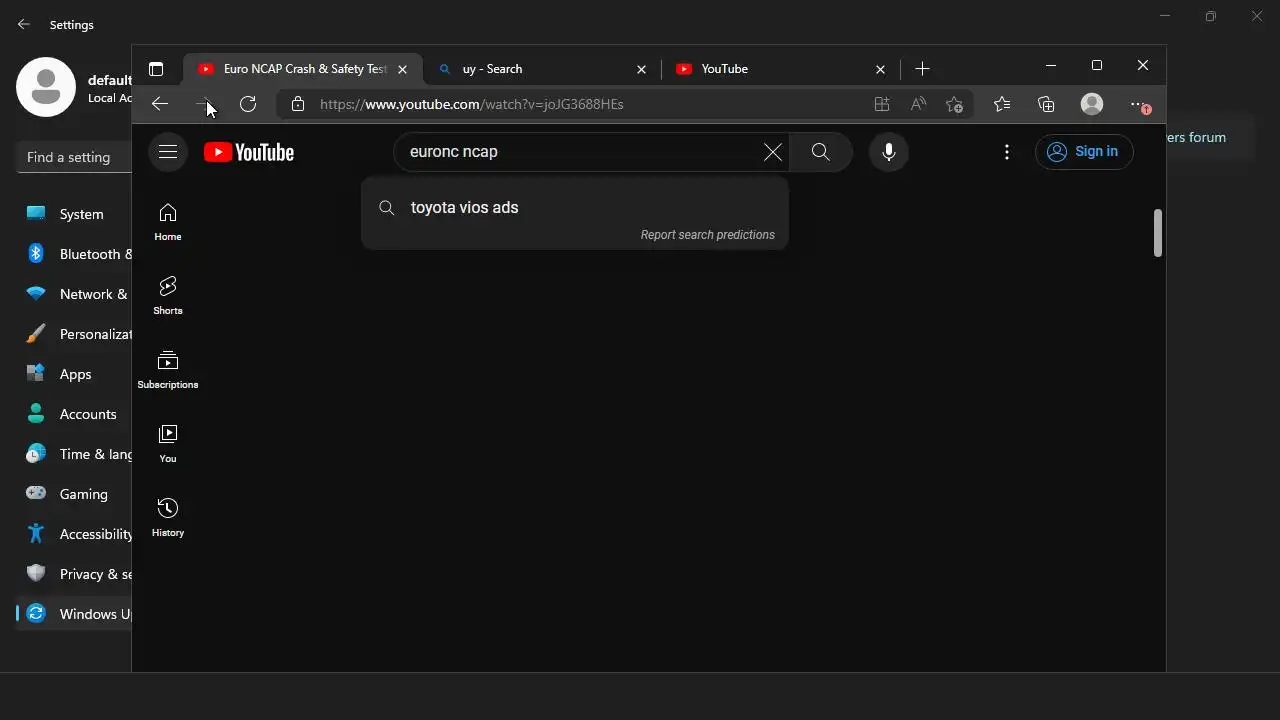This screenshot has height=720, width=1280.
Task: Open Personalization in Settings window
Action: [x=74, y=334]
